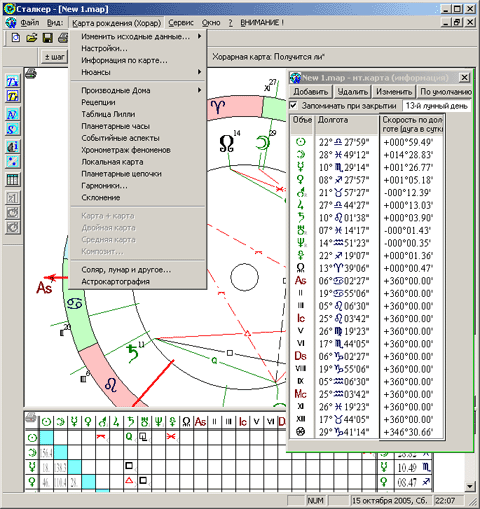The width and height of the screenshot is (480, 509).
Task: Click the table grid sidebar icon
Action: tap(13, 180)
